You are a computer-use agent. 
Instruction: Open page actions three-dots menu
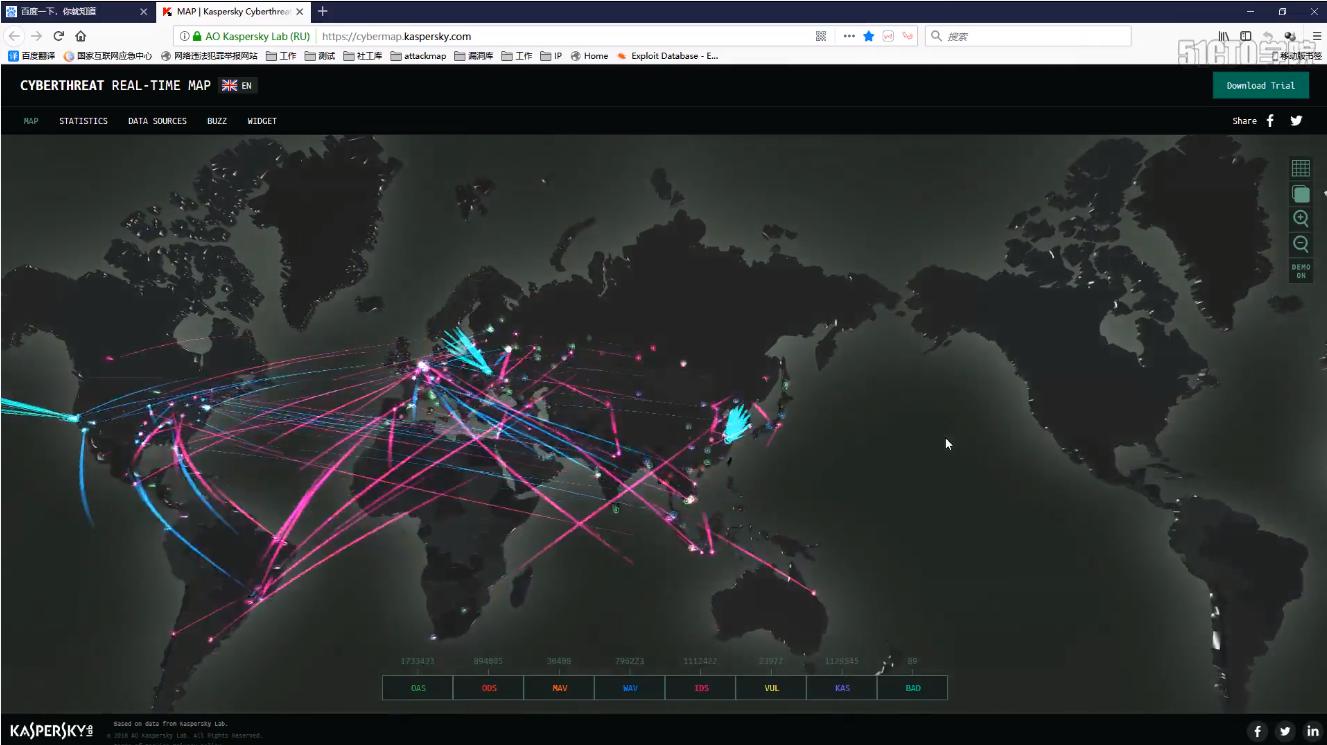pyautogui.click(x=849, y=36)
